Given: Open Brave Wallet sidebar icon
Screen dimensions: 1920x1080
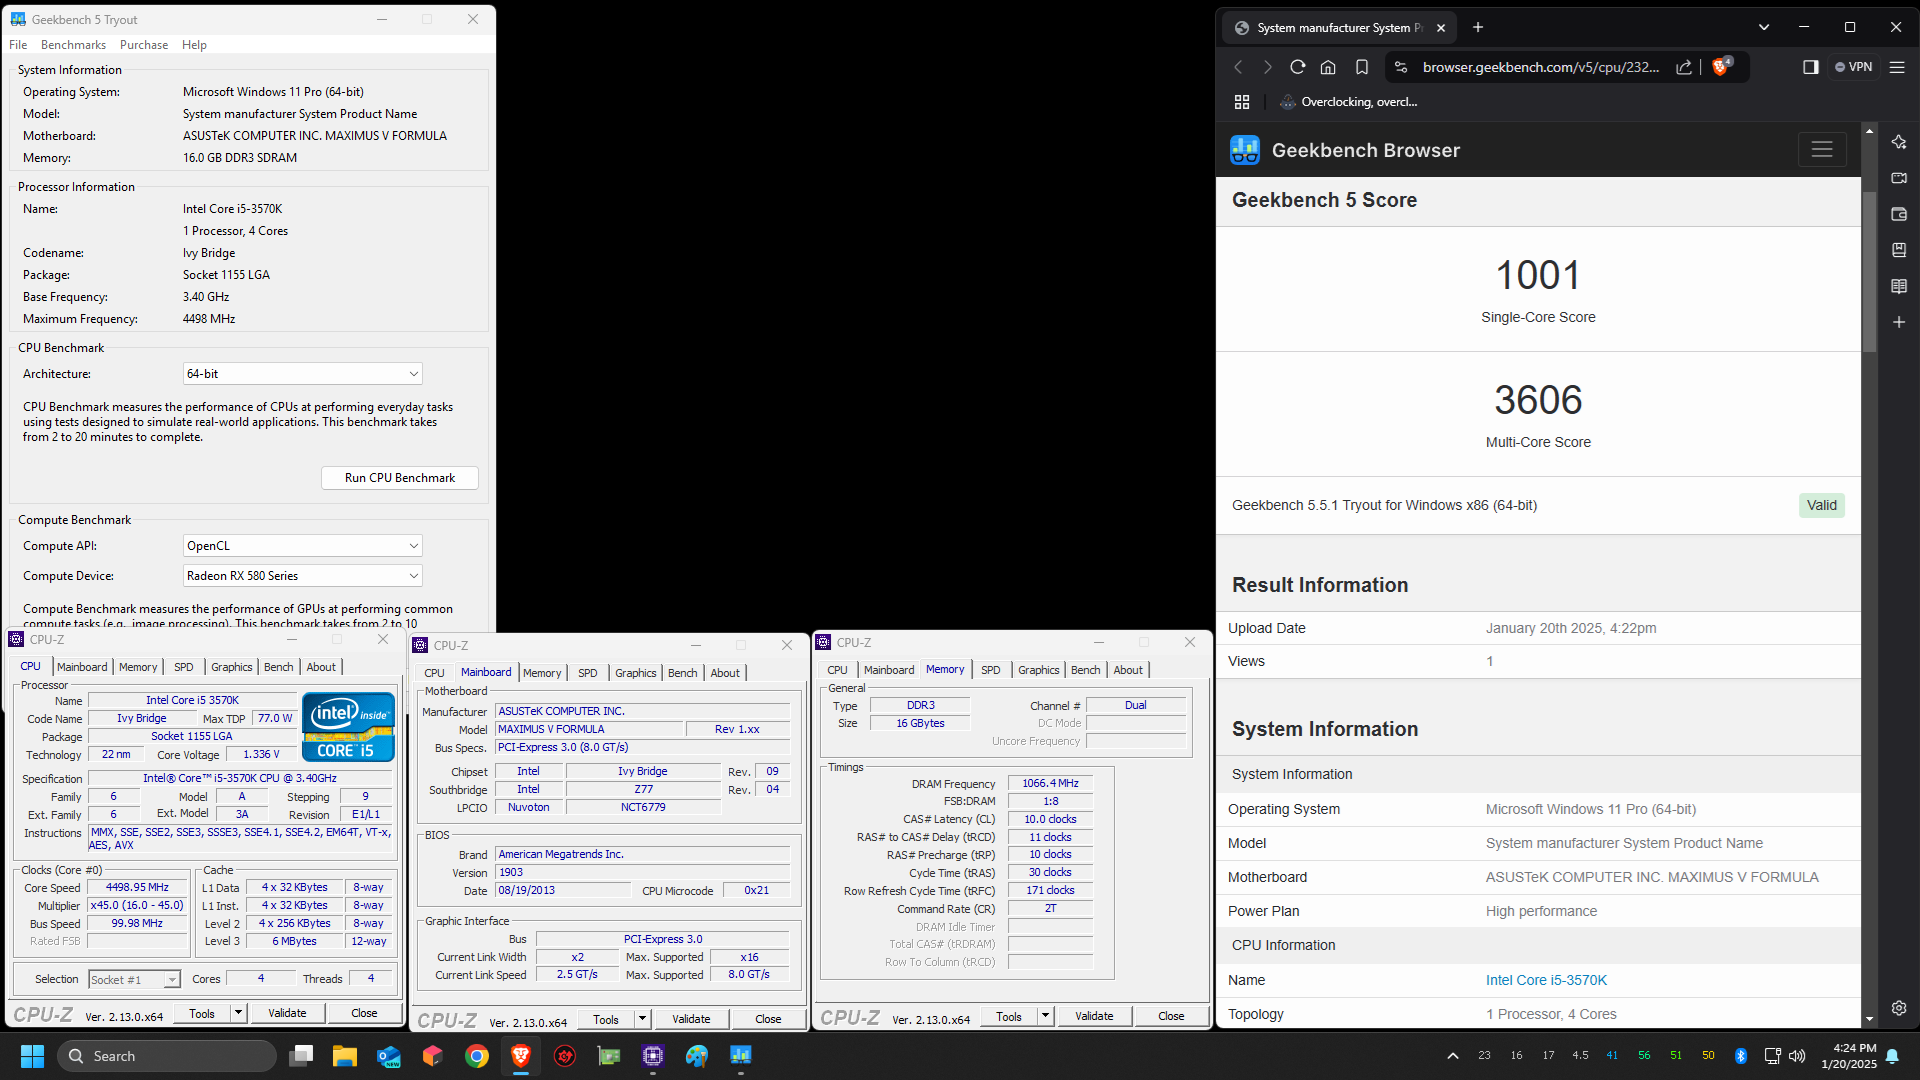Looking at the screenshot, I should coord(1899,214).
